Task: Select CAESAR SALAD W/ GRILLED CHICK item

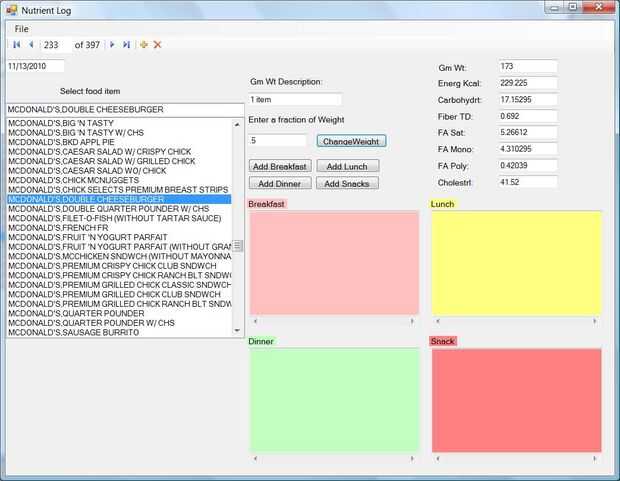Action: [x=119, y=161]
